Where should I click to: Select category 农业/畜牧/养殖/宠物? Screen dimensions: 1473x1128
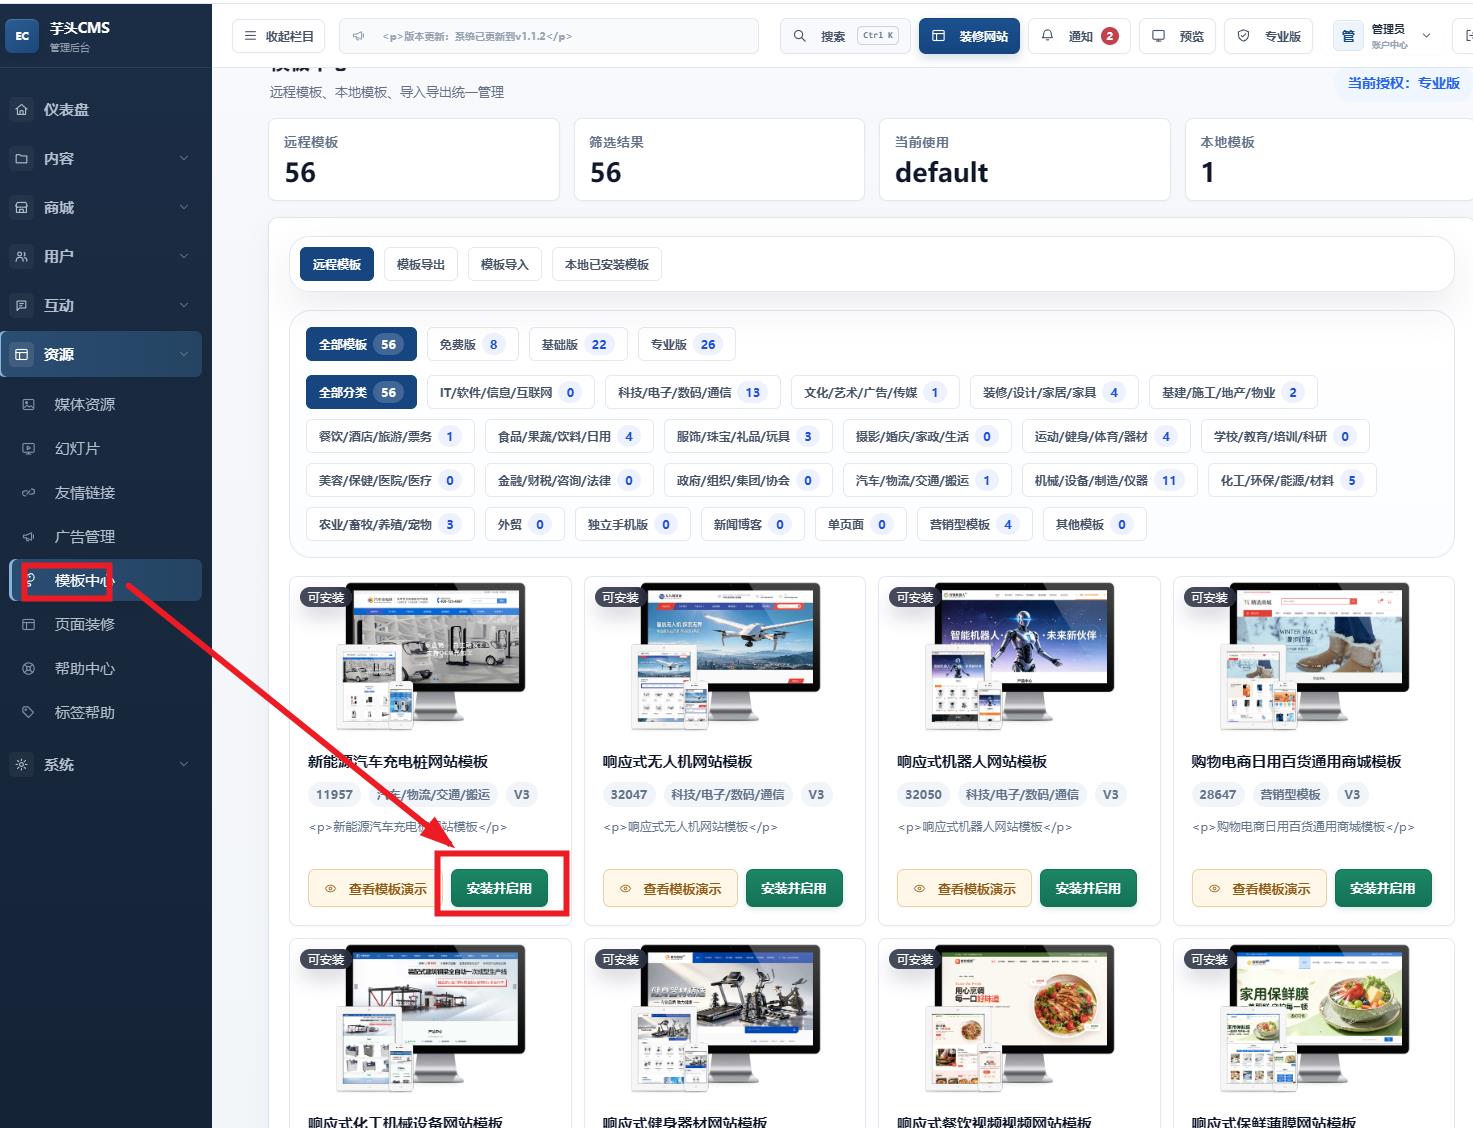coord(390,525)
